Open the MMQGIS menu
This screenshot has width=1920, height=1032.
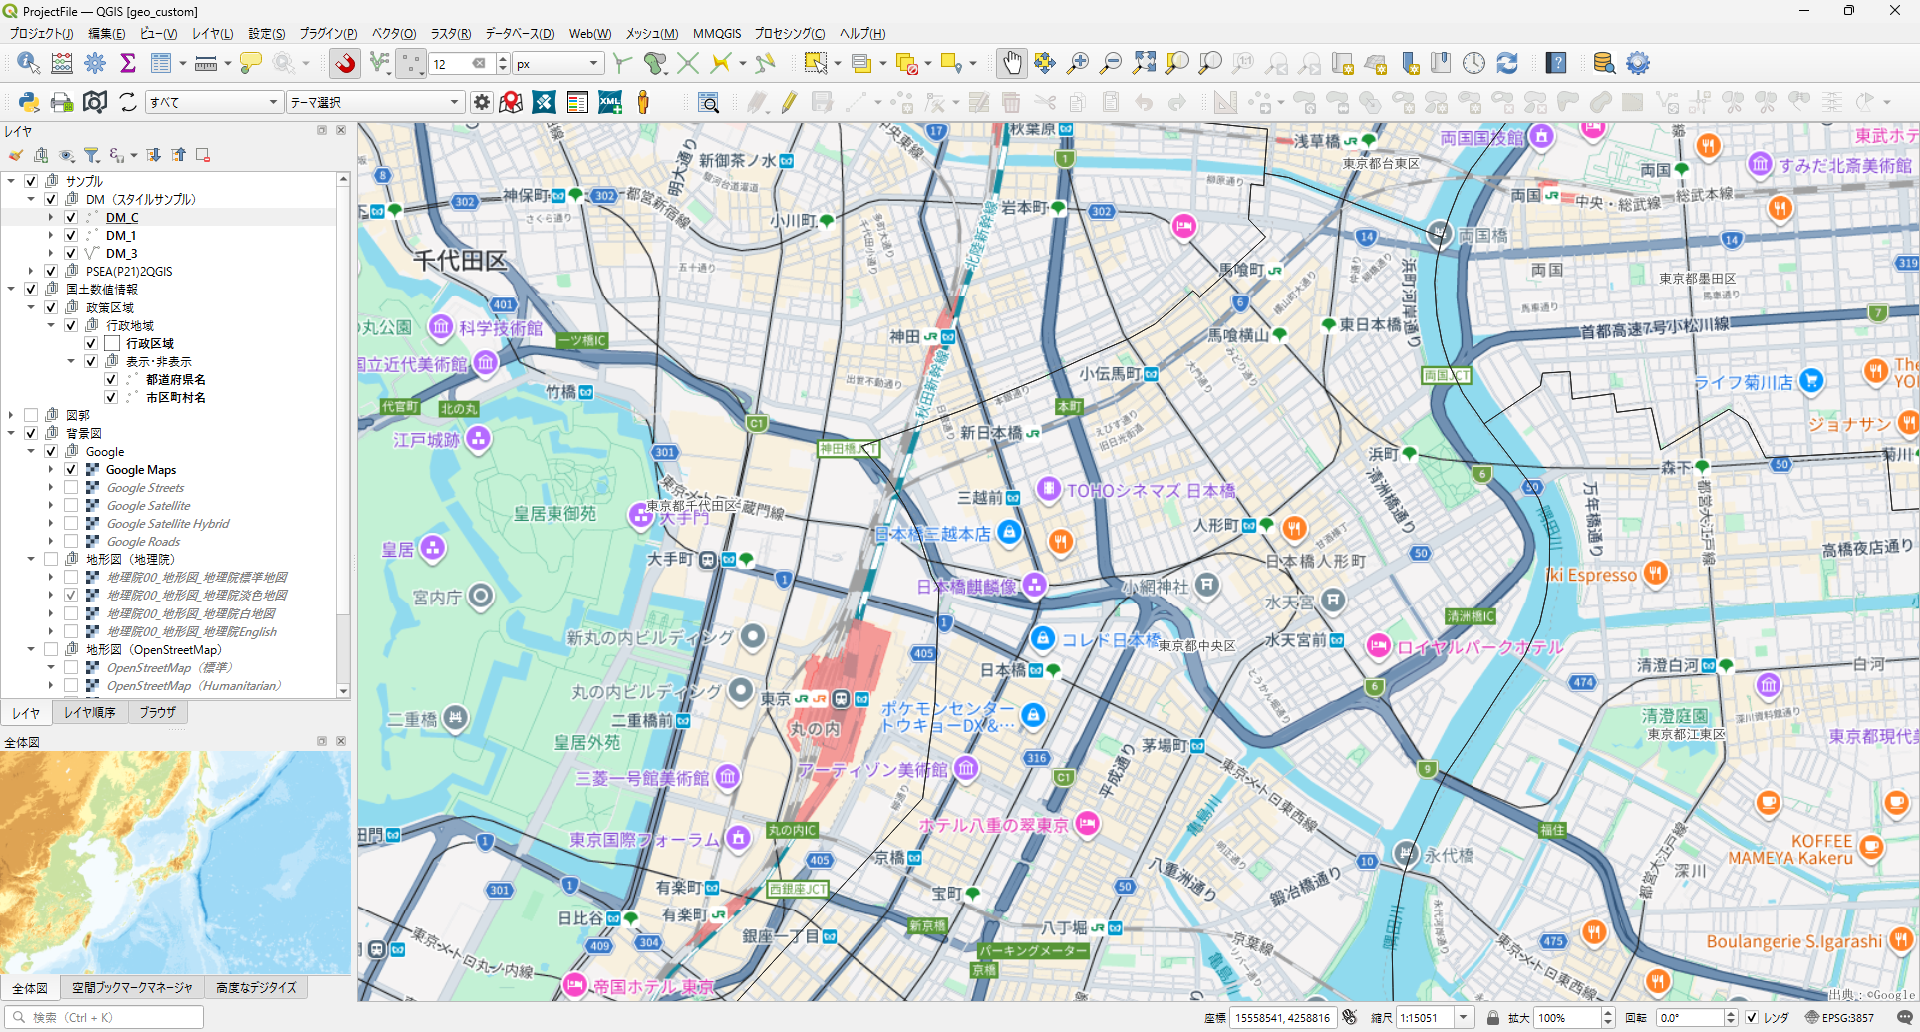pos(717,33)
